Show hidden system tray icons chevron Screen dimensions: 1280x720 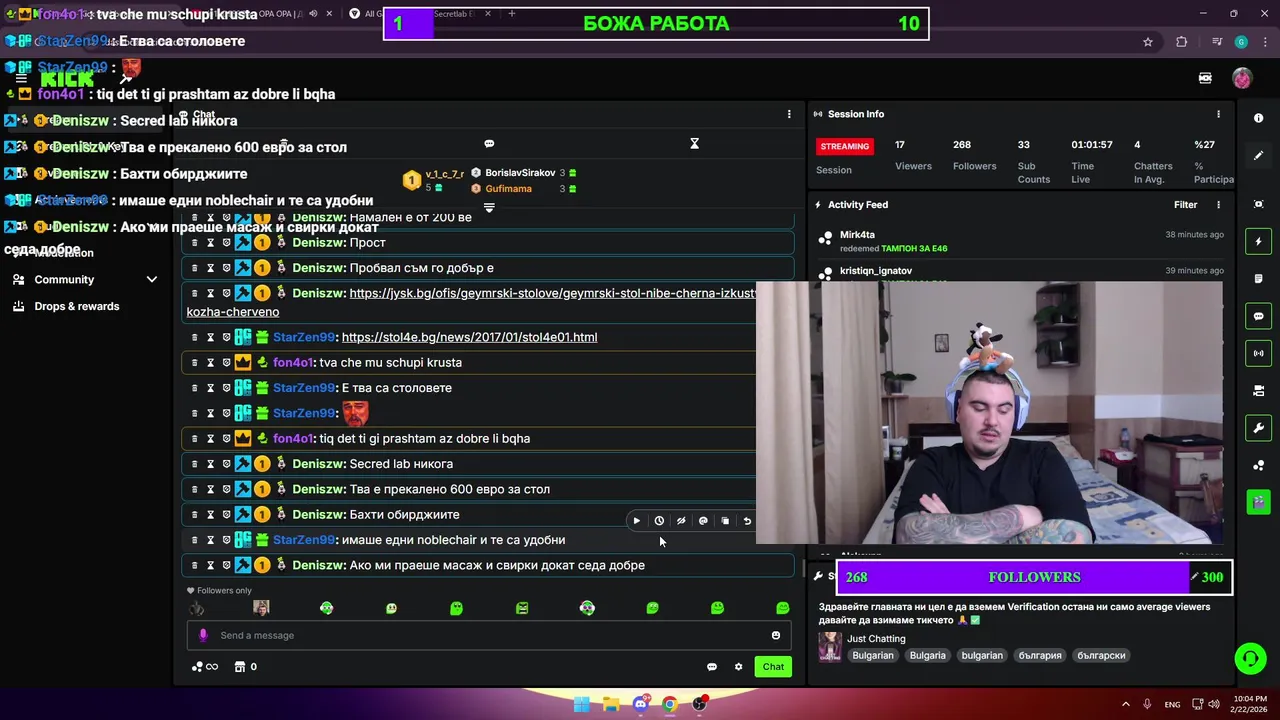click(1125, 704)
